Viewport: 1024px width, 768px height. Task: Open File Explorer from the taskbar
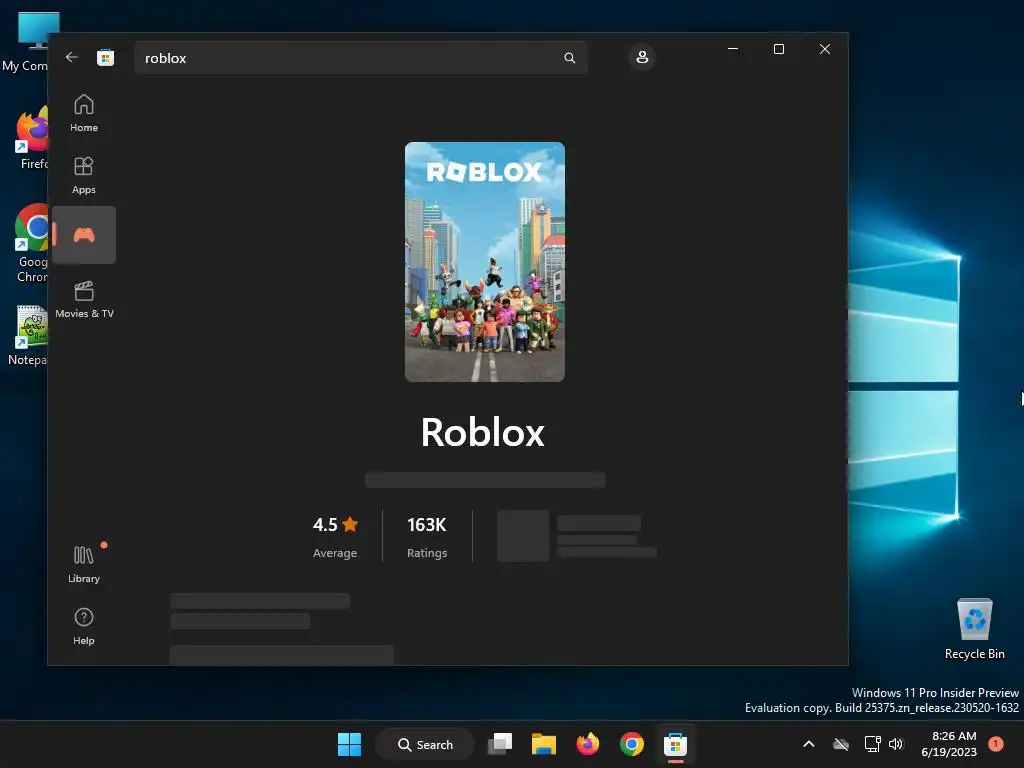543,744
